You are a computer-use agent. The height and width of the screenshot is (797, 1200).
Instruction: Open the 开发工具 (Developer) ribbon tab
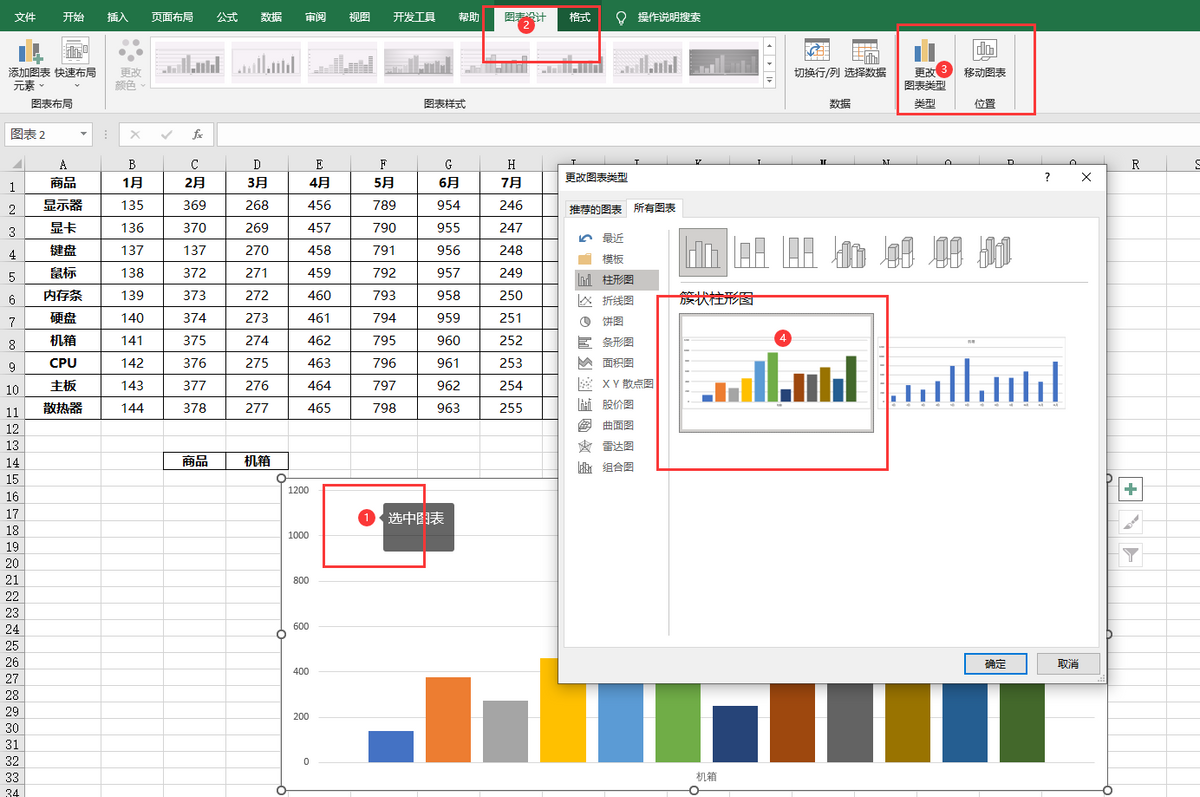(x=414, y=18)
